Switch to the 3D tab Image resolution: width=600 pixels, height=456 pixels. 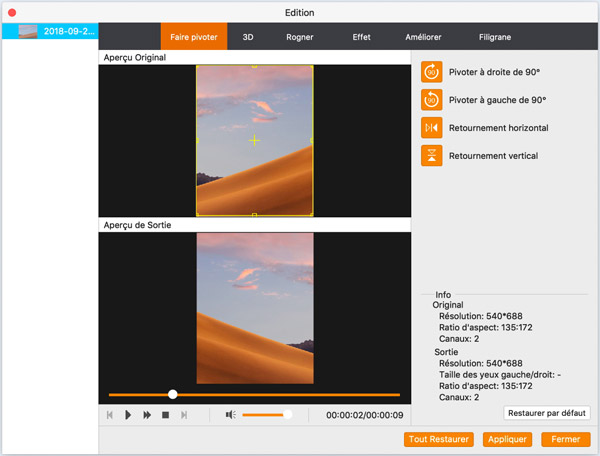[248, 37]
